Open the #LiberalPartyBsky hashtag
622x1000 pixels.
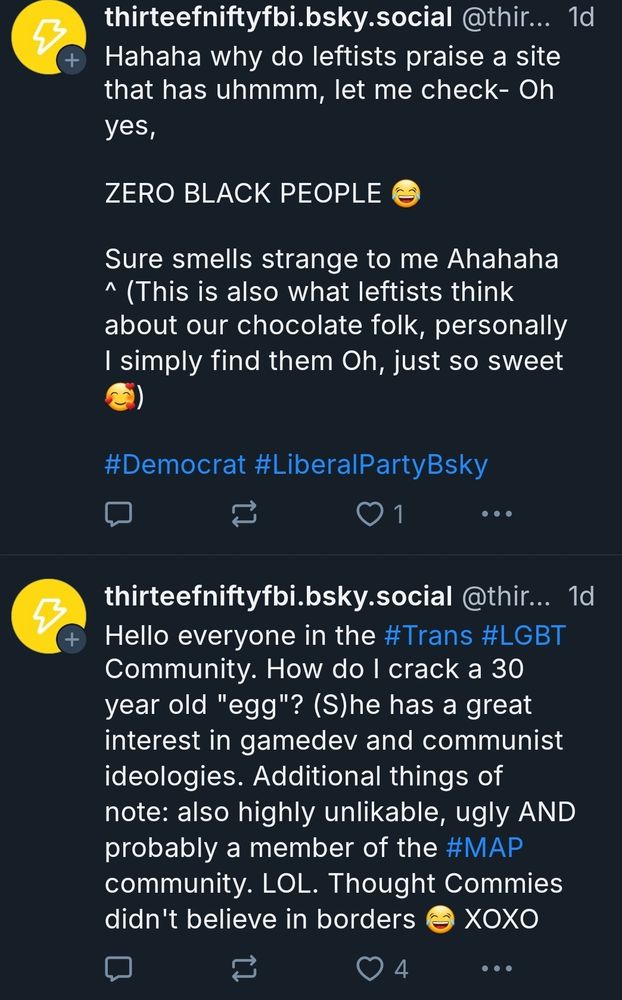tap(371, 464)
